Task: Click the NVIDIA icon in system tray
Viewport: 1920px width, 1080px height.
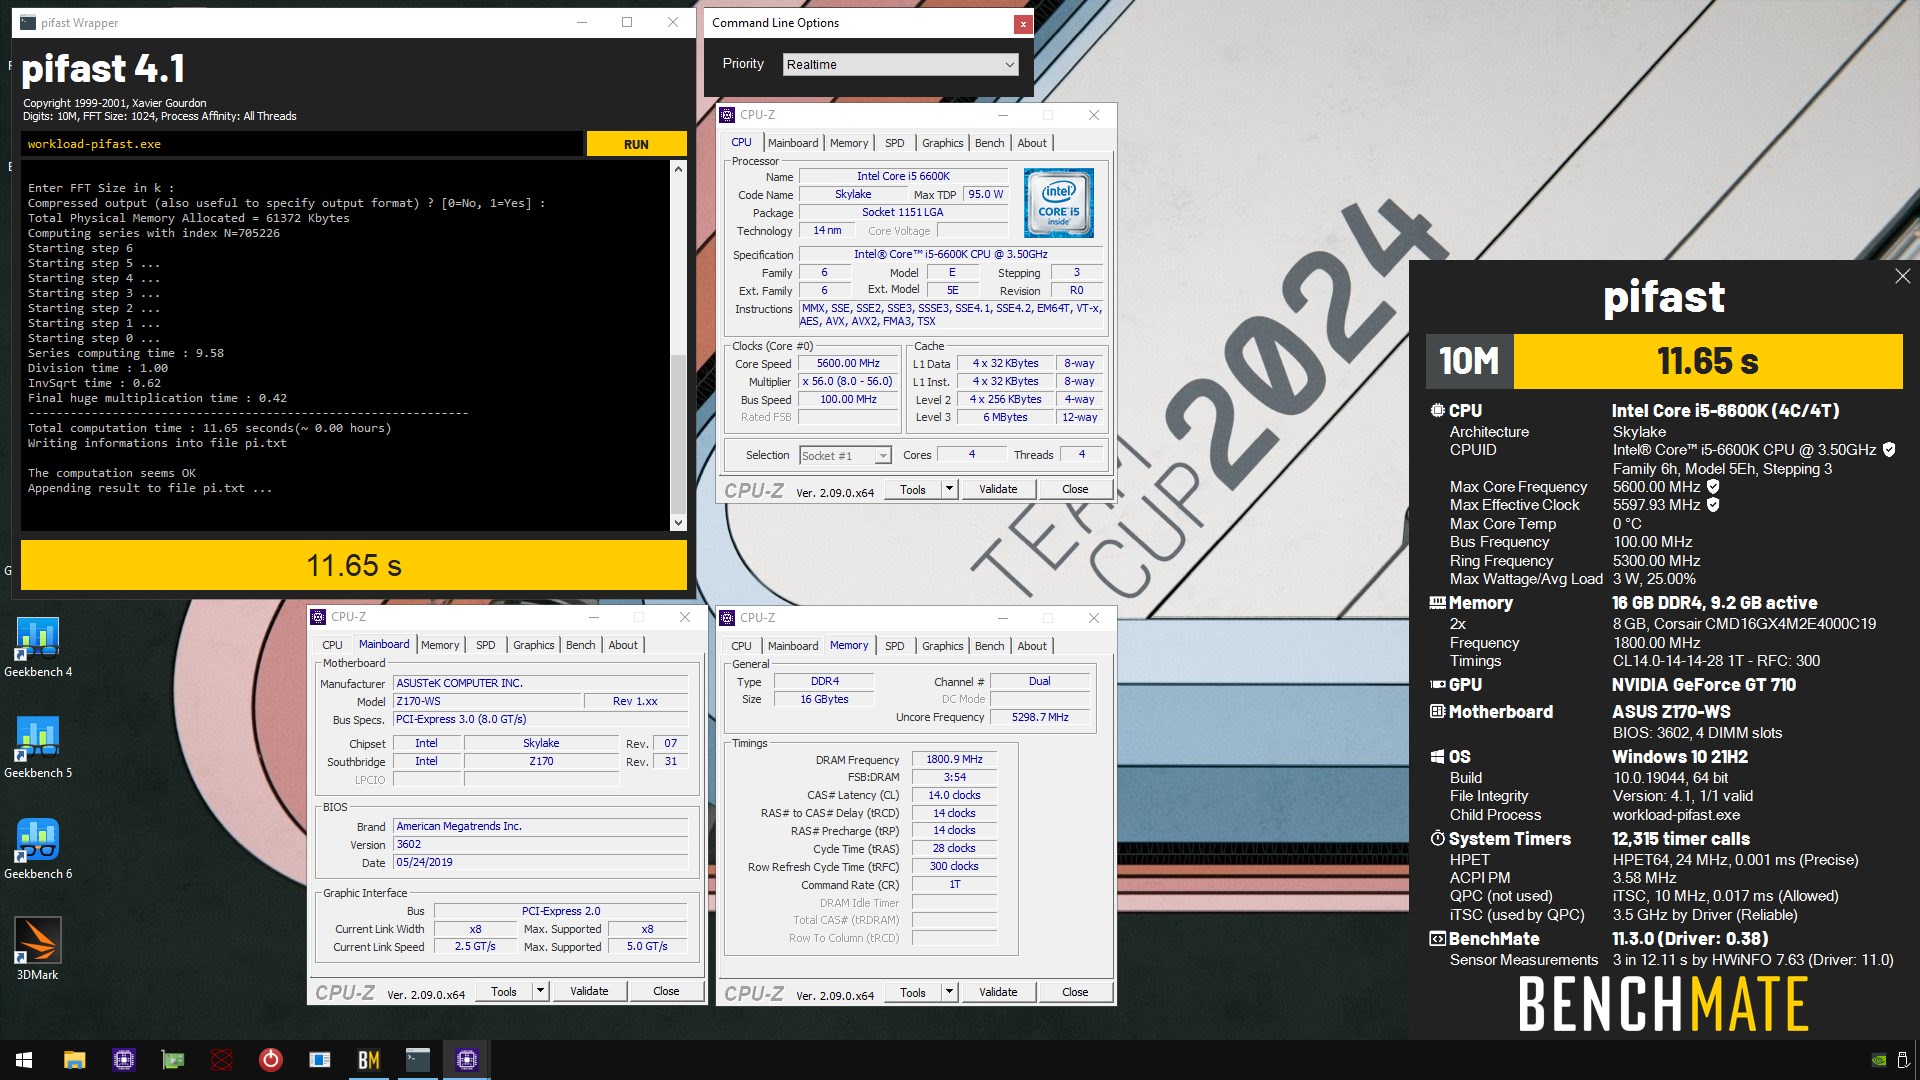Action: point(1879,1061)
